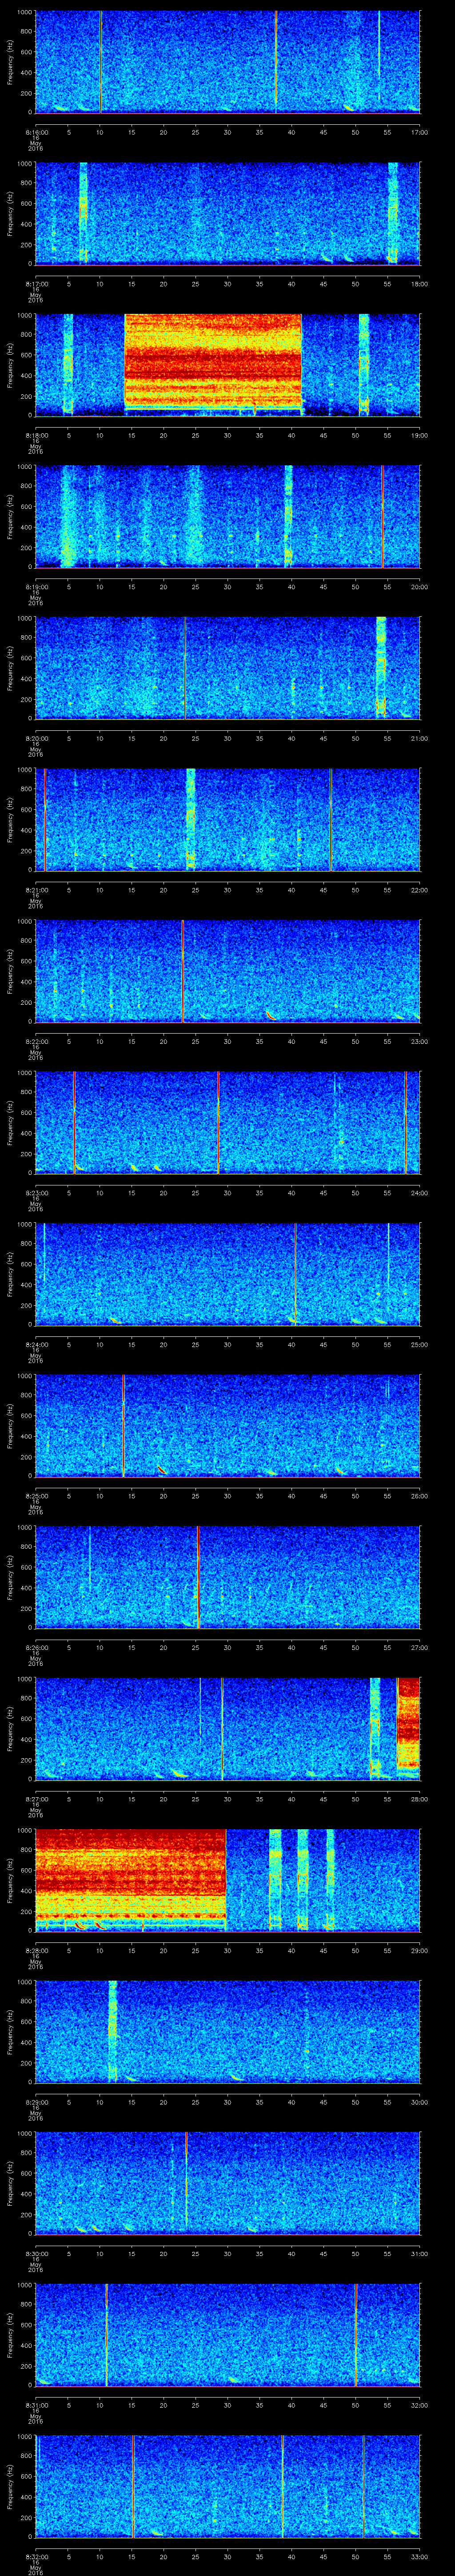Pick the spectrogram panel beginning 8:22:00
Viewport: 455px width, 2576px height.
227,971
